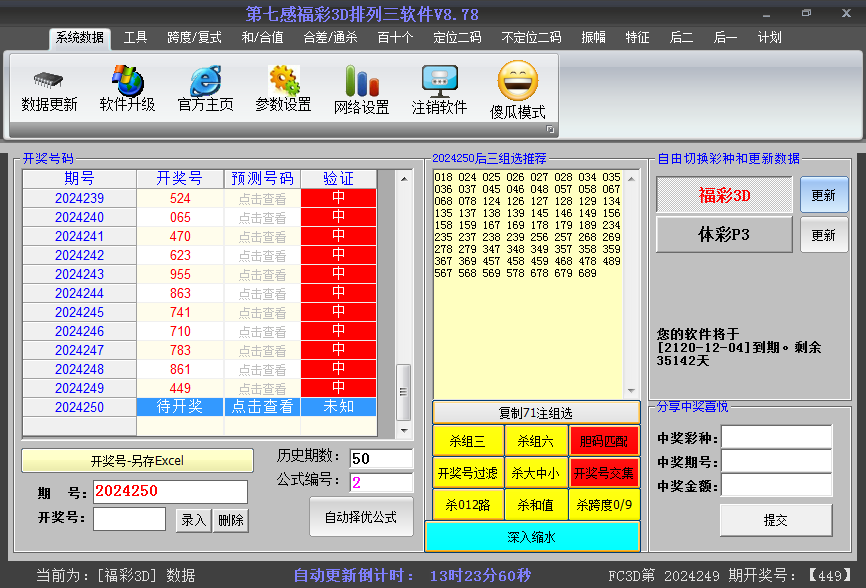Image resolution: width=866 pixels, height=588 pixels.
Task: Click draw table scrollbar up arrow
Action: pos(404,179)
